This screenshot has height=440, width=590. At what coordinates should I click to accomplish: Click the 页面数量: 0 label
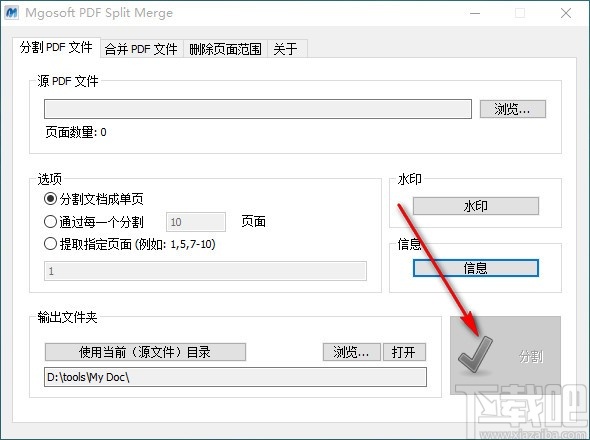tap(76, 132)
